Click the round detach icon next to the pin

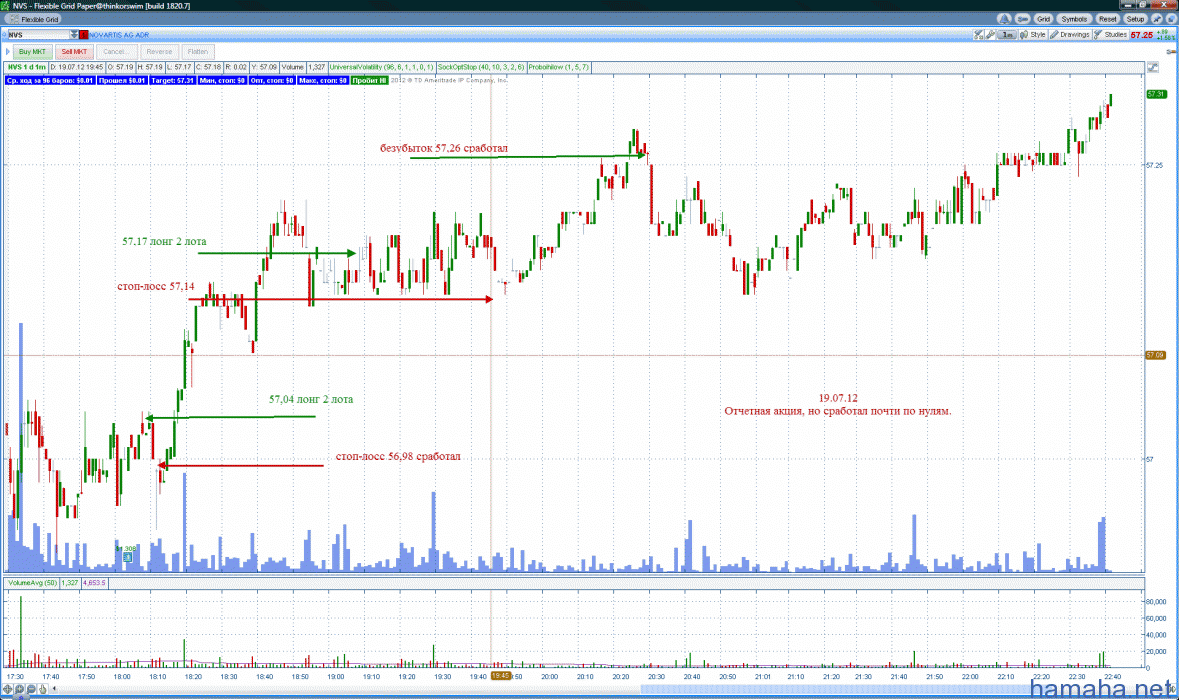pos(1171,19)
